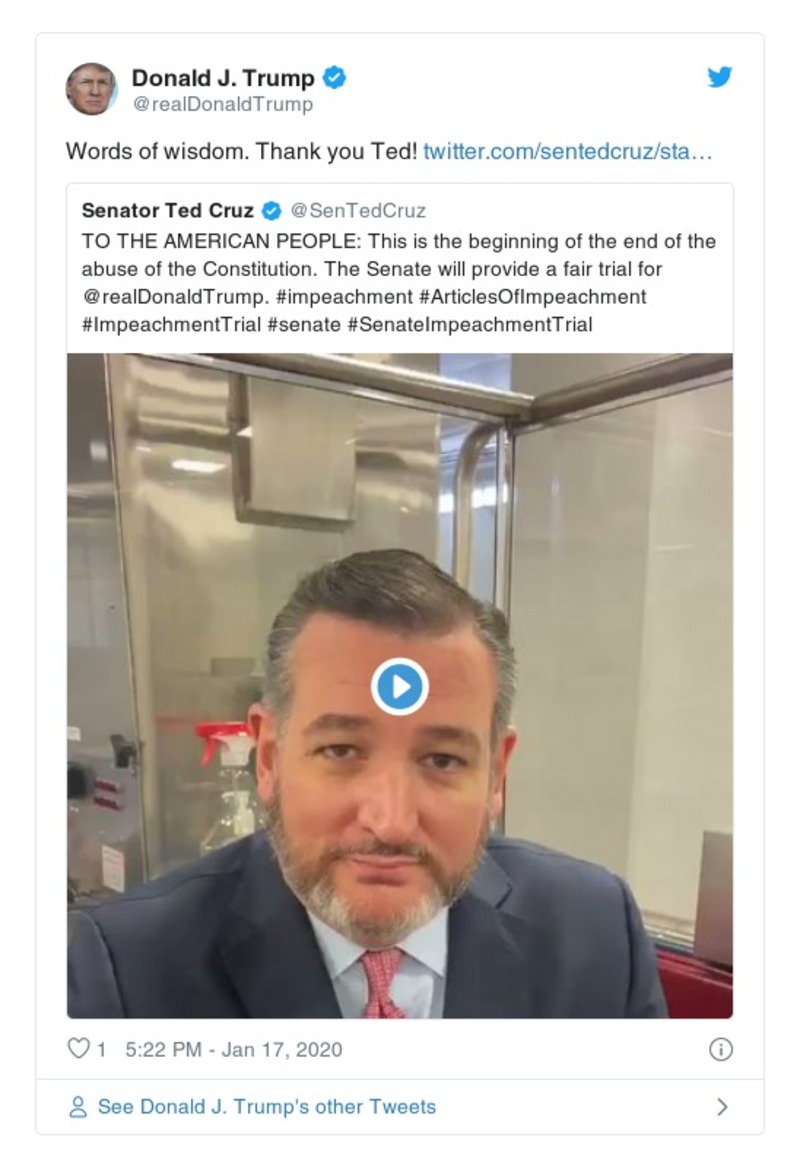
Task: Open the 5:22 PM - Jan 17, 2020 timestamp
Action: [x=234, y=1049]
